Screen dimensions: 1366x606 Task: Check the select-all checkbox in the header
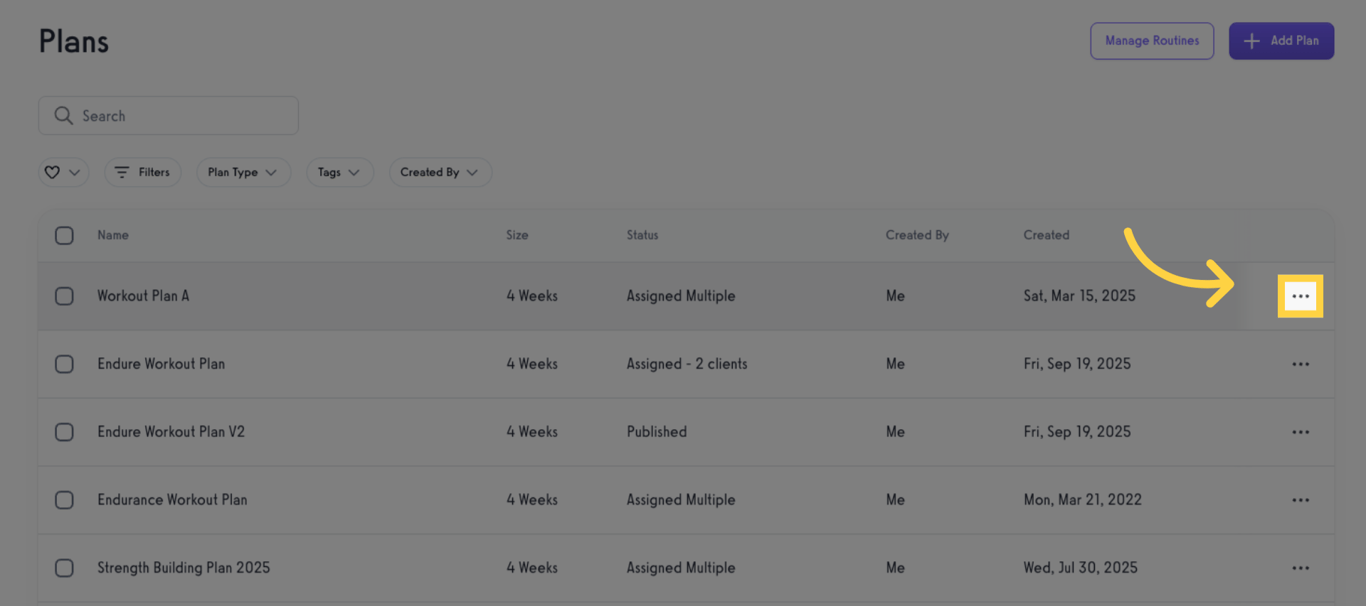(64, 236)
